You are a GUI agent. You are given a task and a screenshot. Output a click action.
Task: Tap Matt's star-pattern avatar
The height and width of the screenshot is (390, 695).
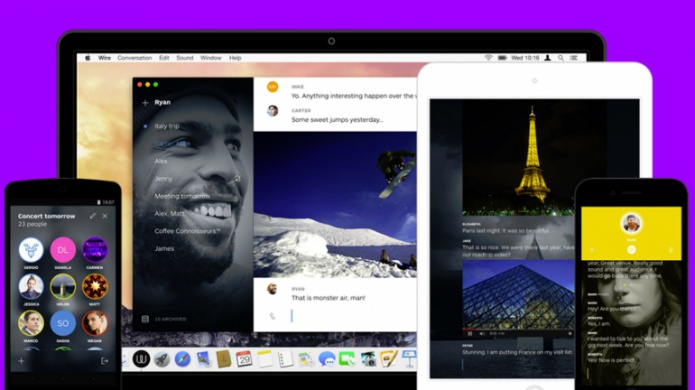click(x=95, y=287)
